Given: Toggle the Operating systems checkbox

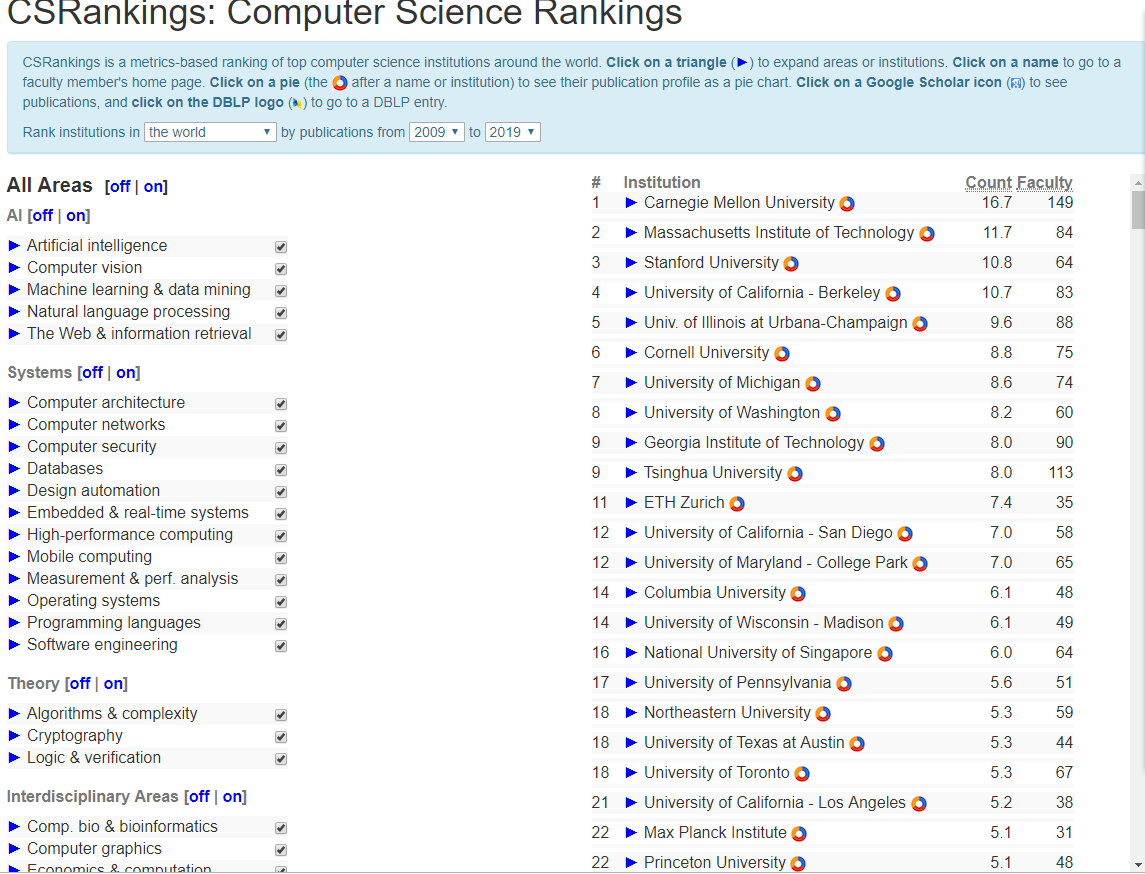Looking at the screenshot, I should (x=281, y=602).
